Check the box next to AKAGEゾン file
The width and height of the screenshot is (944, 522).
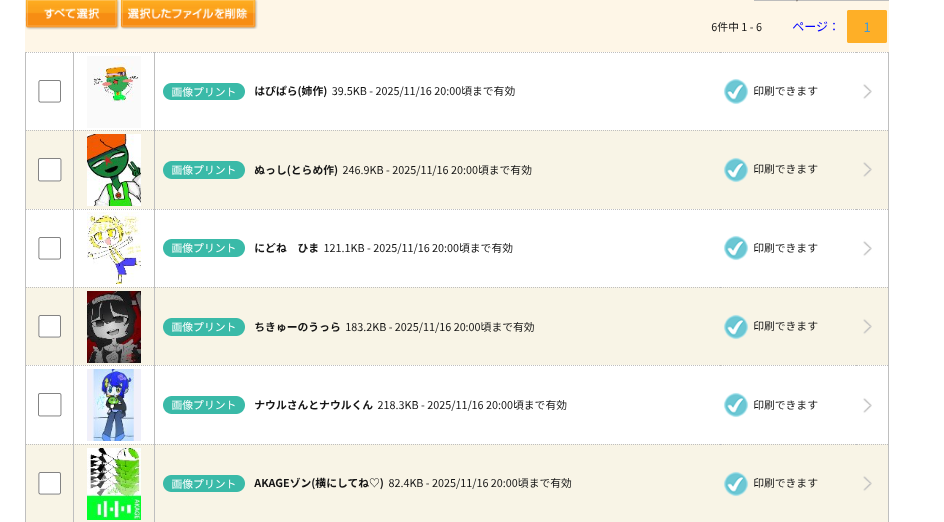pos(49,483)
